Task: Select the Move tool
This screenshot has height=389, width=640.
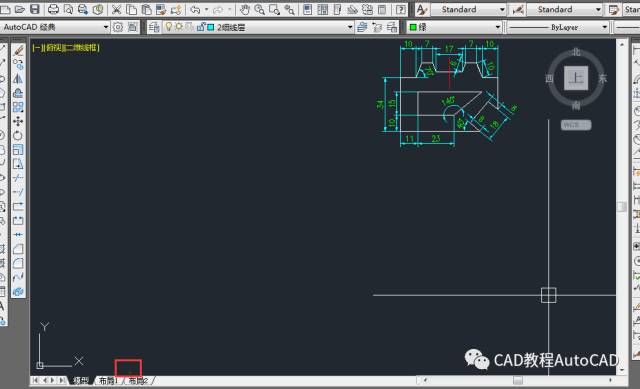Action: 18,121
